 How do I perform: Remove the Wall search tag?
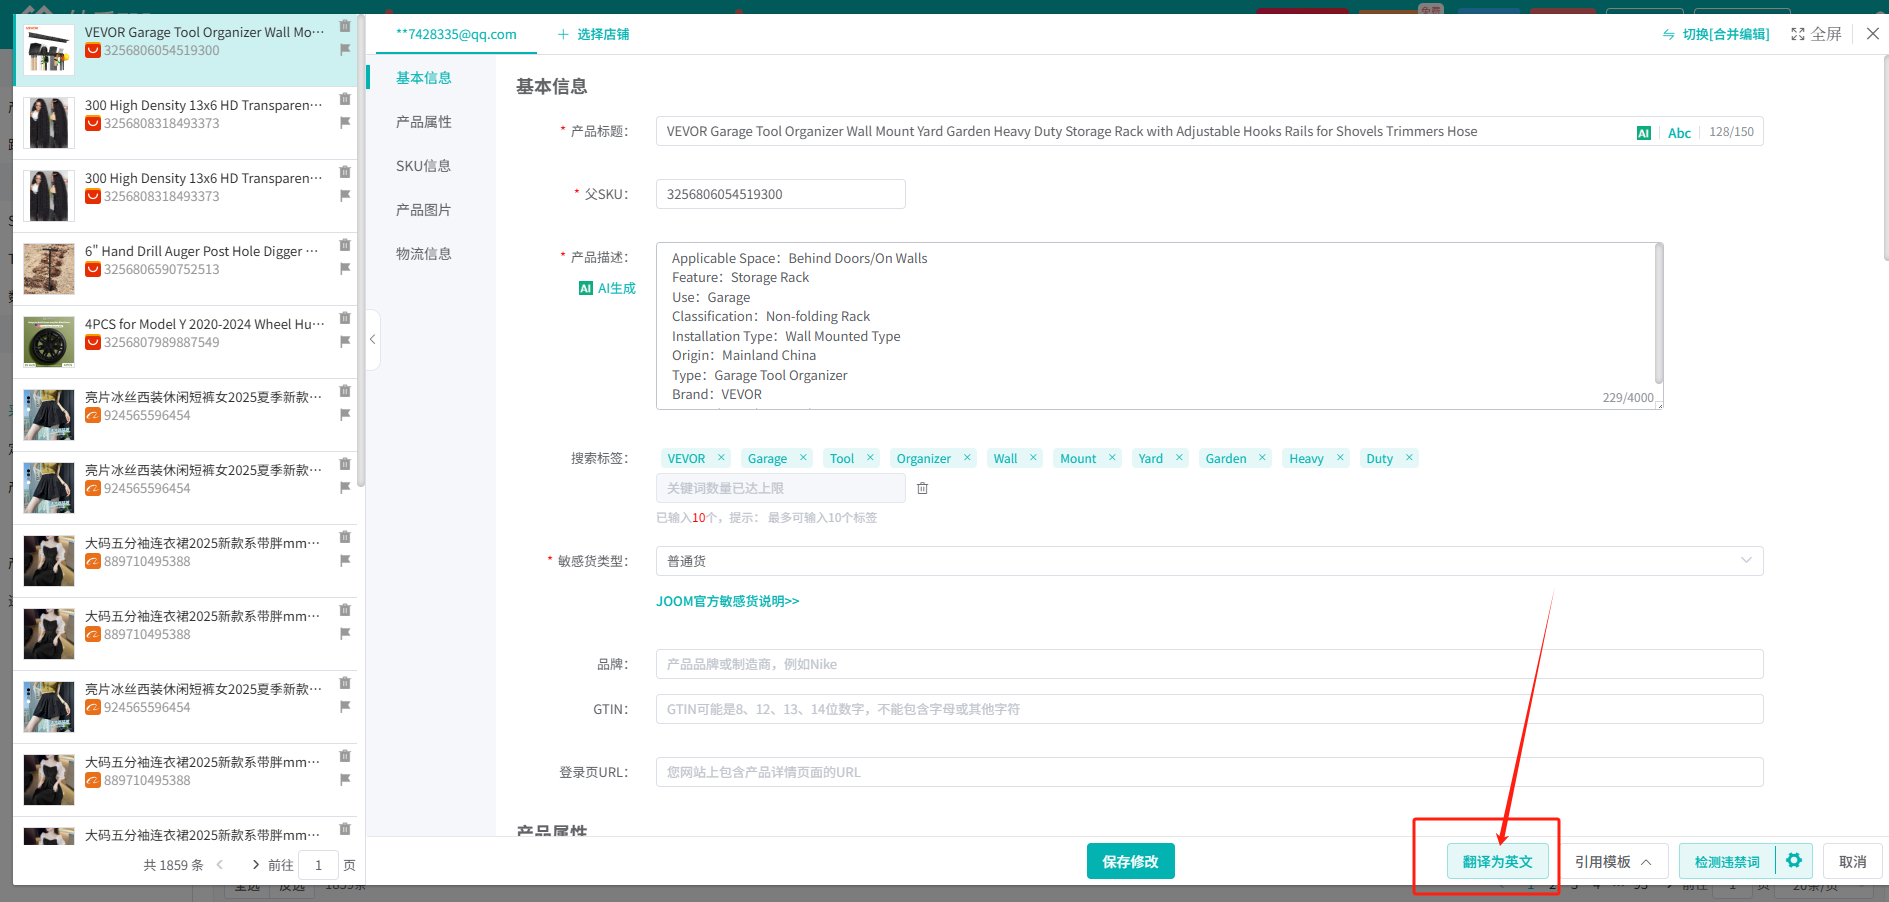[1033, 457]
